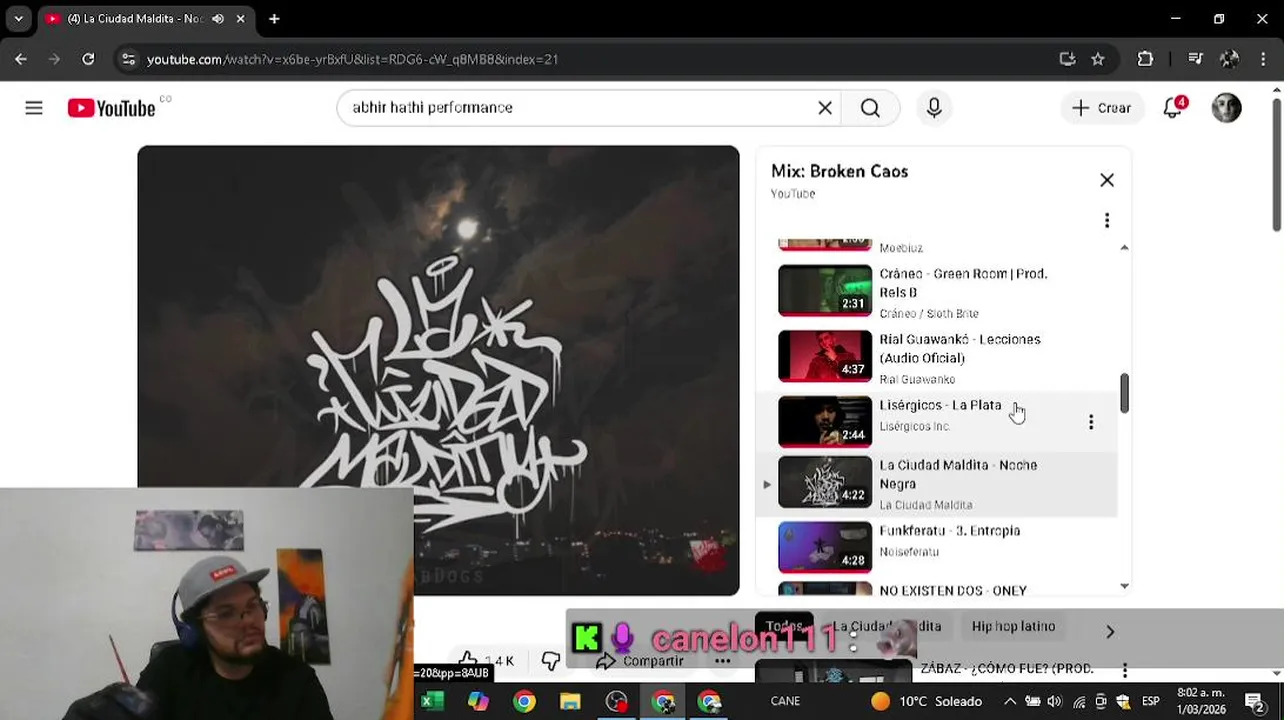Select the Hip hop latino chip

tap(1013, 626)
